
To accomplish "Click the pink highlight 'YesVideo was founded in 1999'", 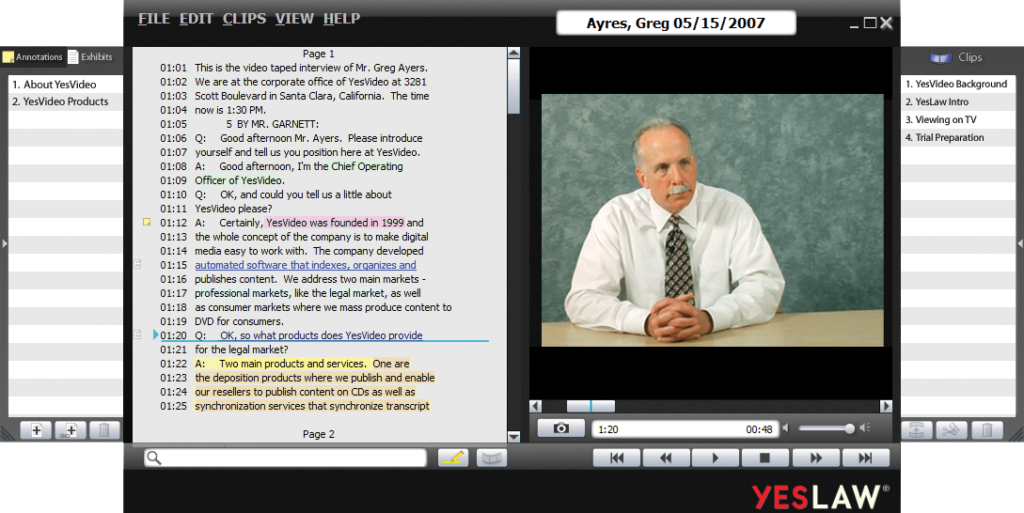I will coord(335,223).
